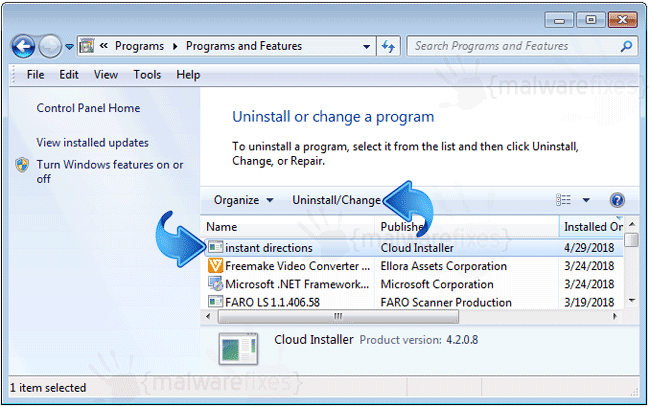
Task: Select the instant directions program row
Action: pyautogui.click(x=413, y=248)
